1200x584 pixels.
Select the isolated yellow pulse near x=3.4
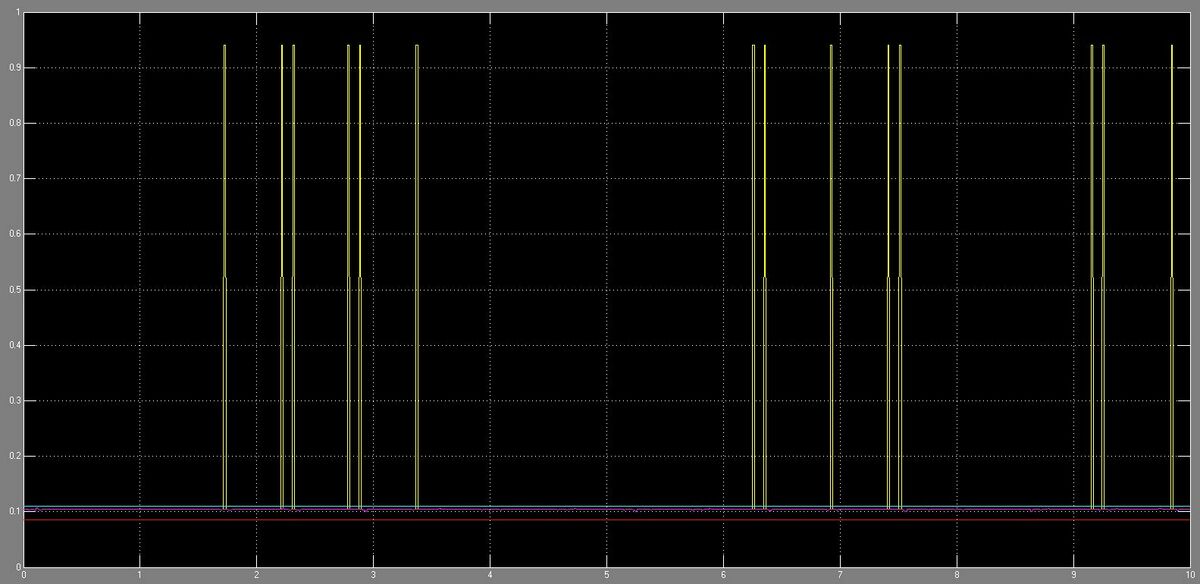click(x=417, y=200)
